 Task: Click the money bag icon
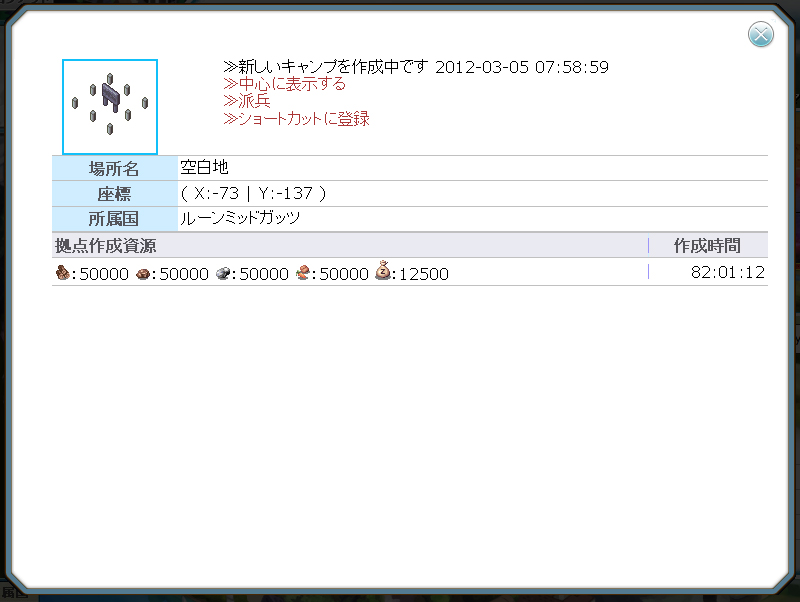point(383,270)
